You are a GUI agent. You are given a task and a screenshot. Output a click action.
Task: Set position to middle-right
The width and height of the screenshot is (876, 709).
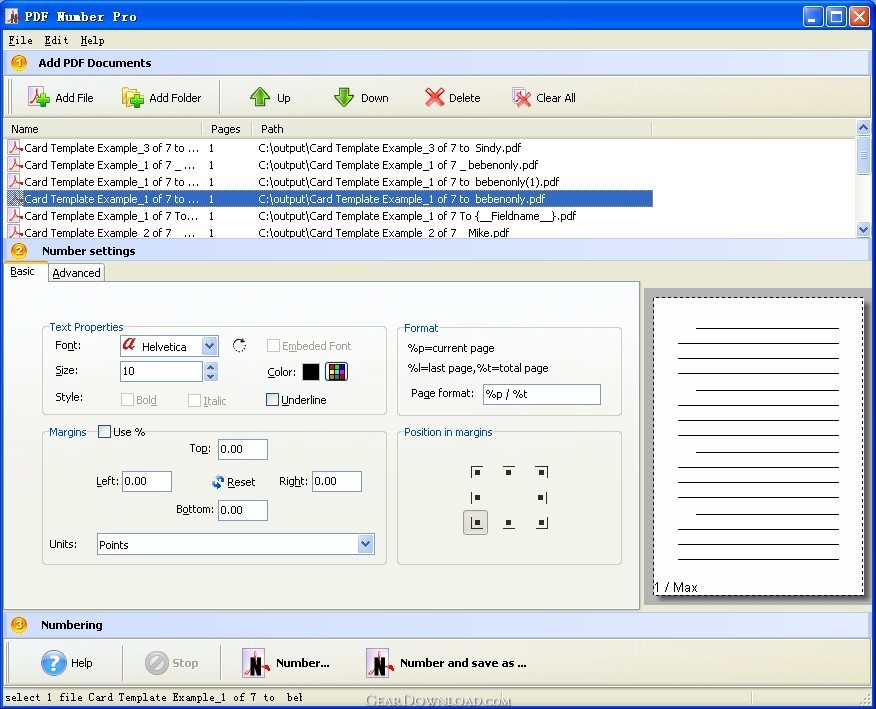click(x=541, y=497)
